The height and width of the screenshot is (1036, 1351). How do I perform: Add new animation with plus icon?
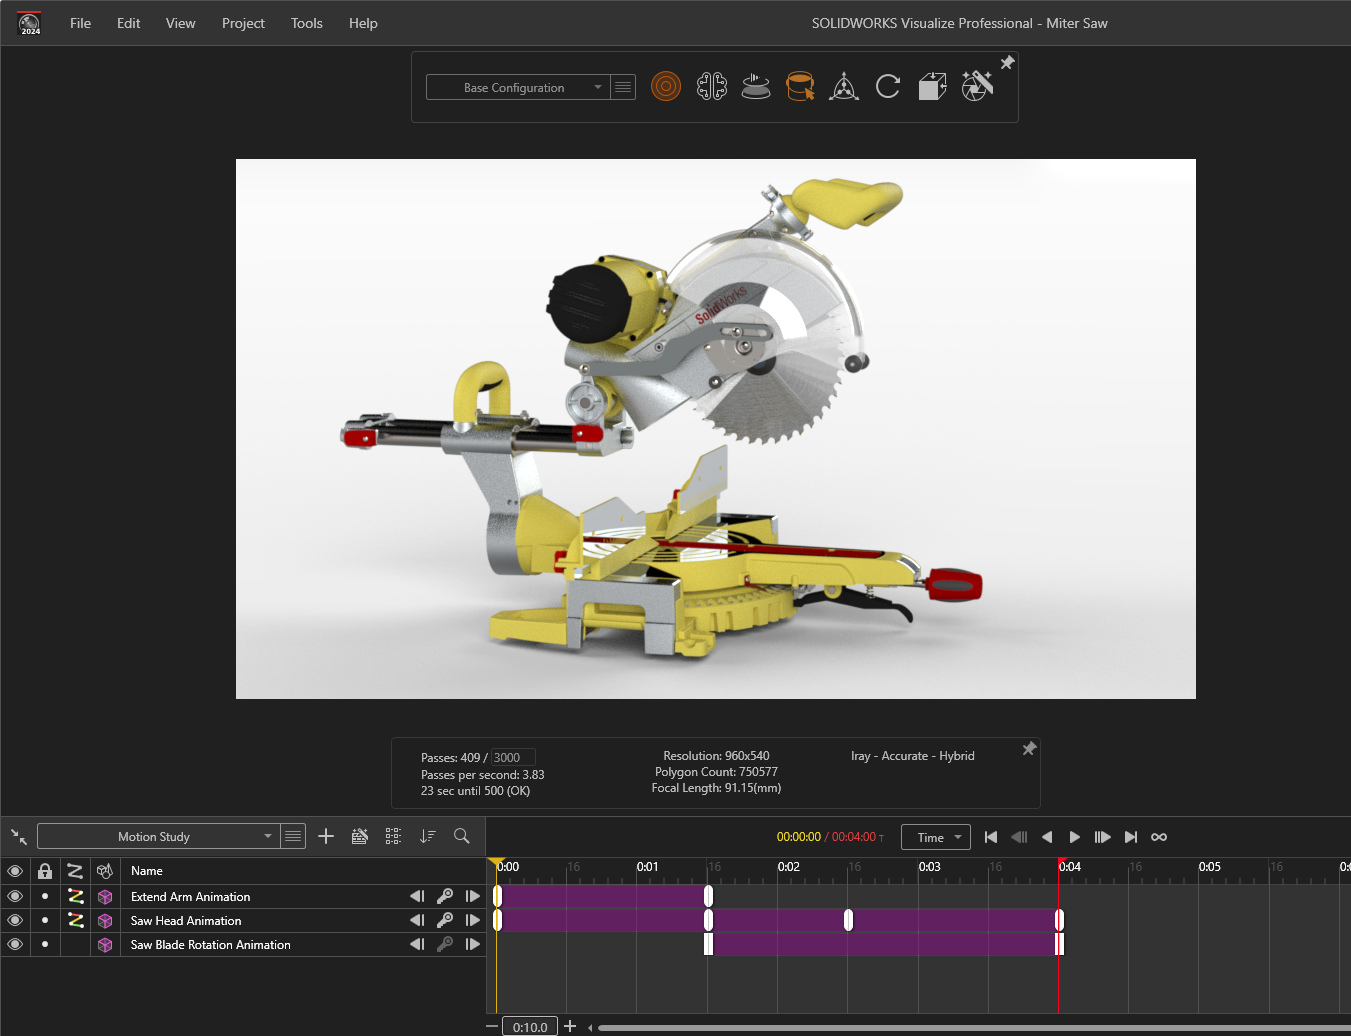tap(326, 836)
